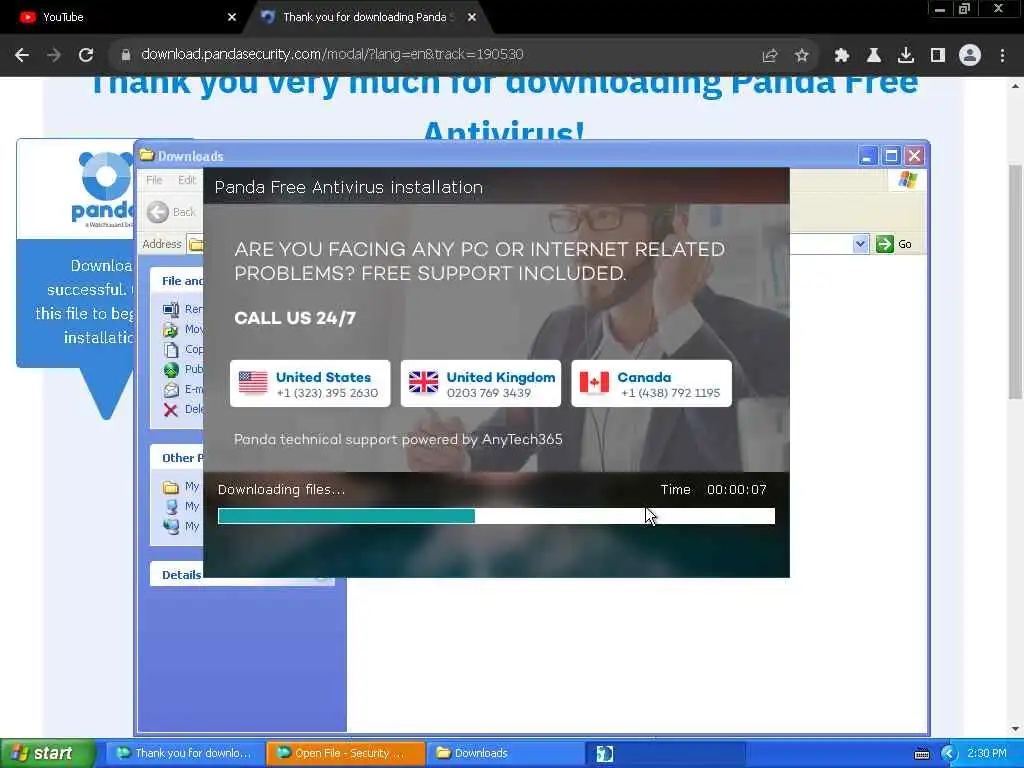Click the Move this file icon
The image size is (1024, 768).
171,330
